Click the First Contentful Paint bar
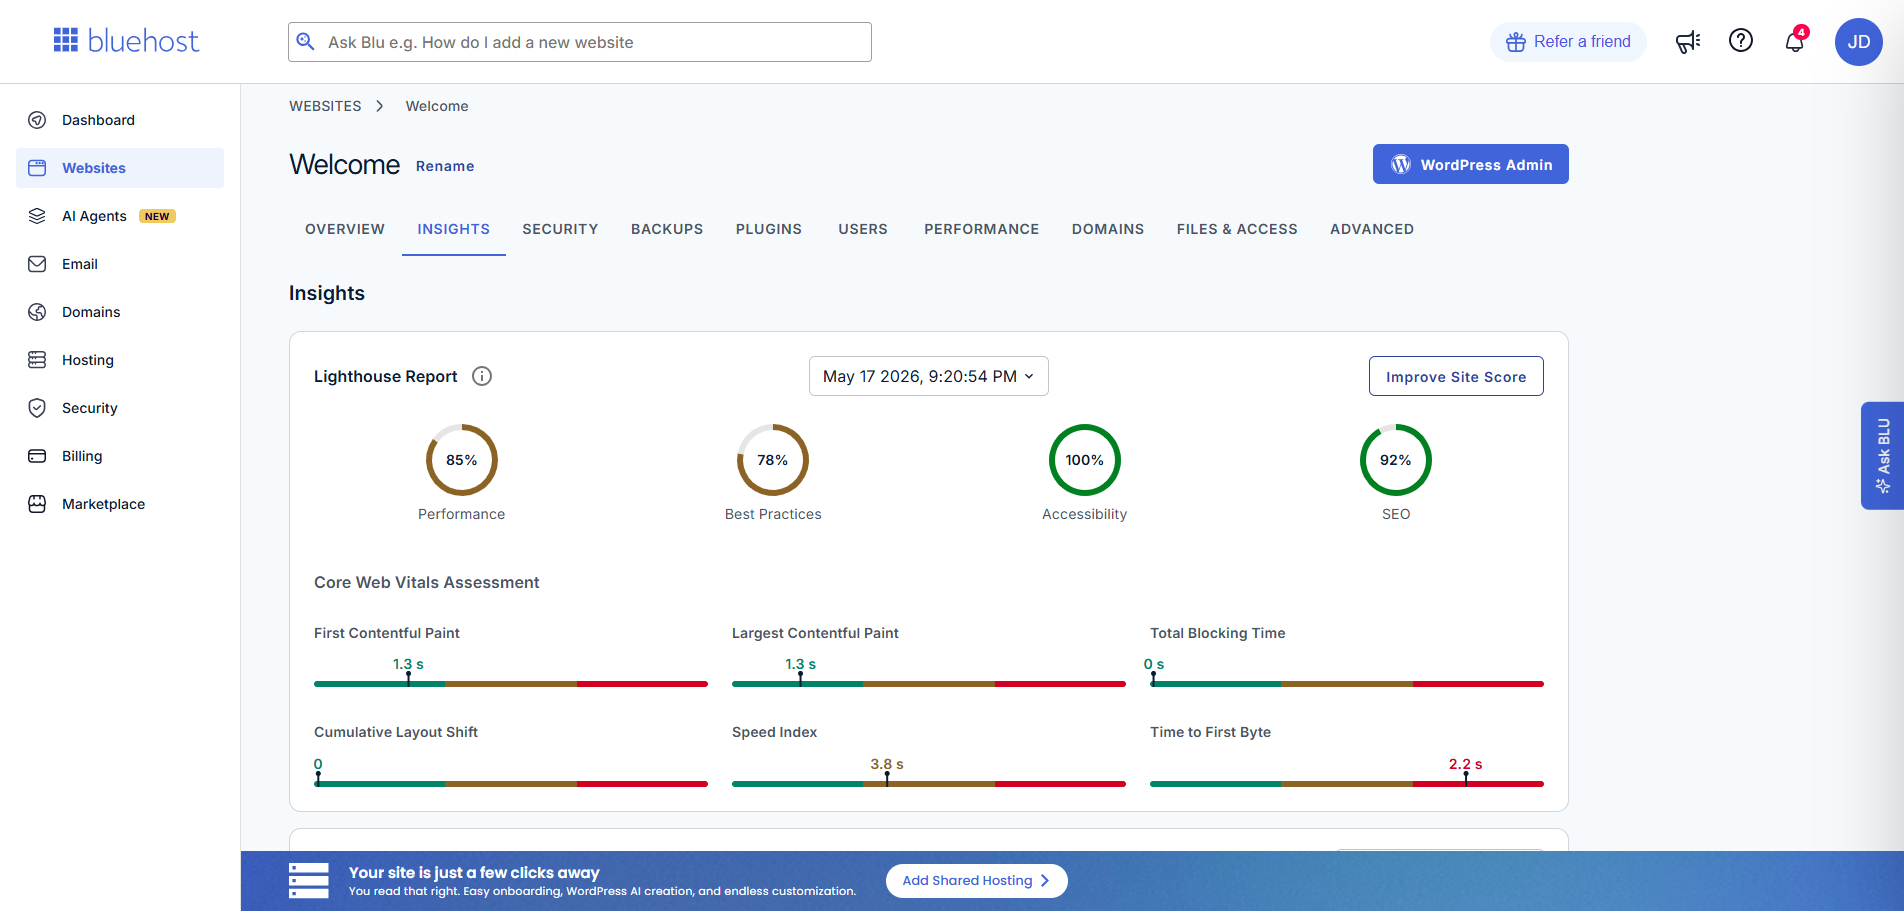 (511, 684)
